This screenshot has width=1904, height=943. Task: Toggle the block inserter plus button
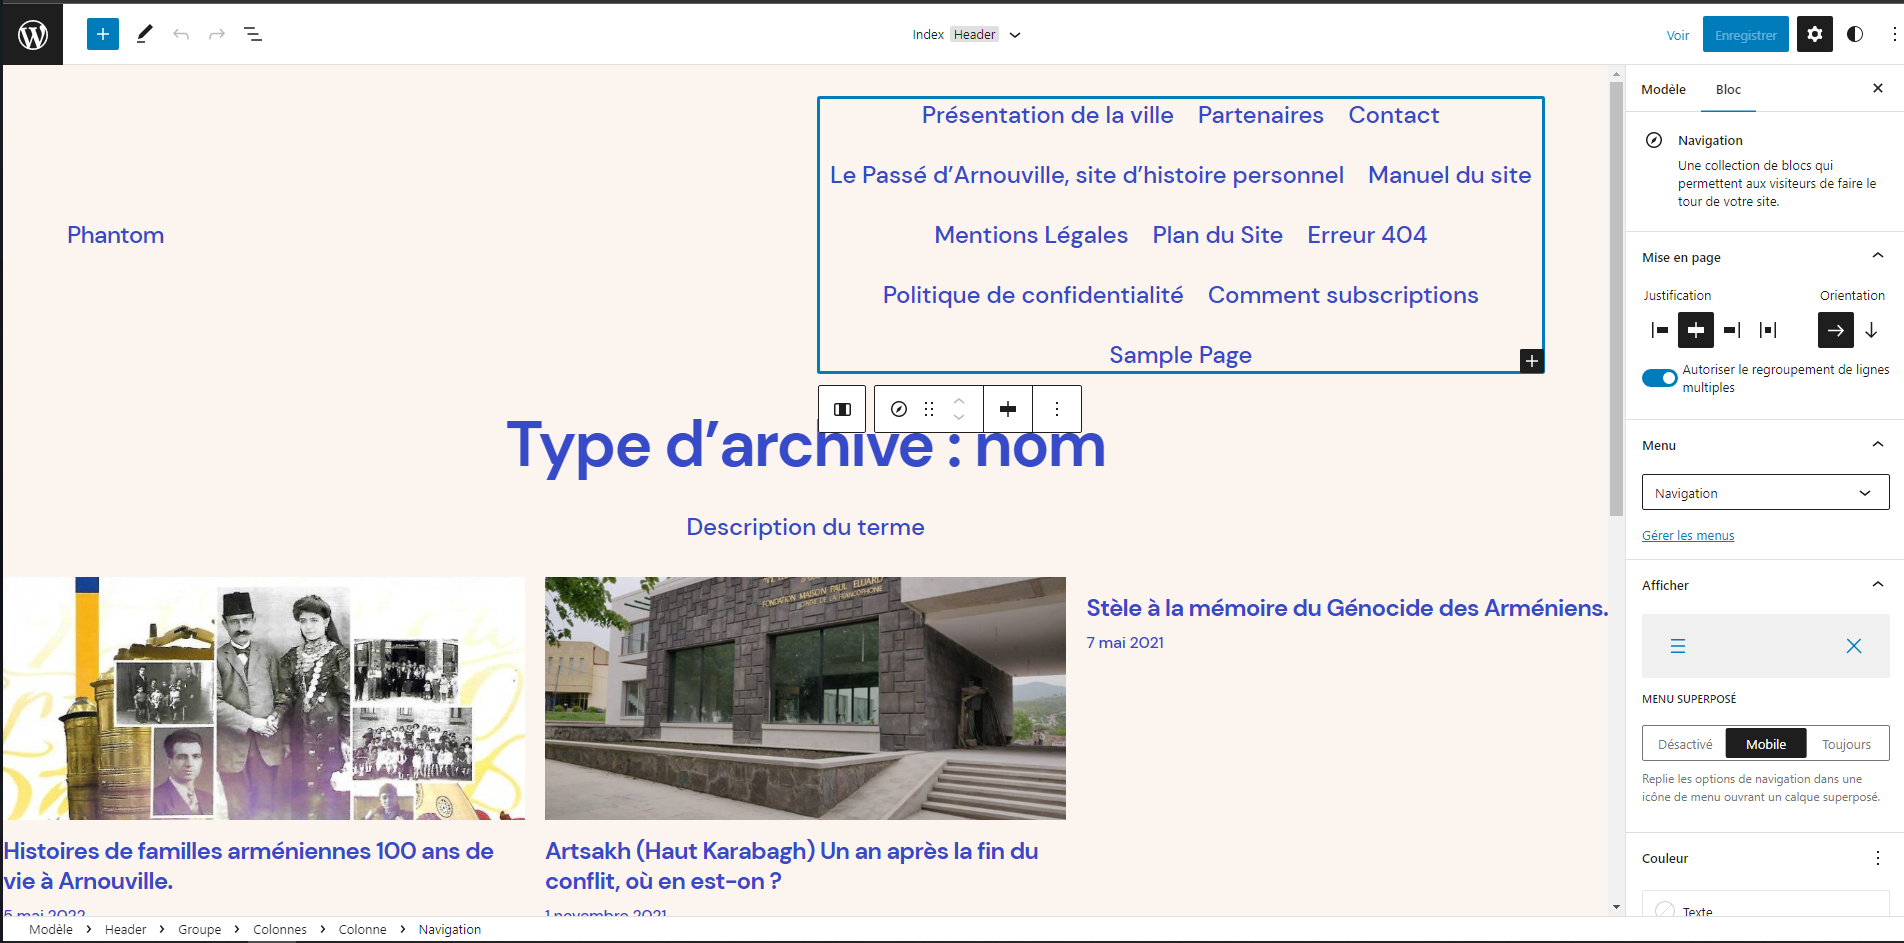click(103, 34)
